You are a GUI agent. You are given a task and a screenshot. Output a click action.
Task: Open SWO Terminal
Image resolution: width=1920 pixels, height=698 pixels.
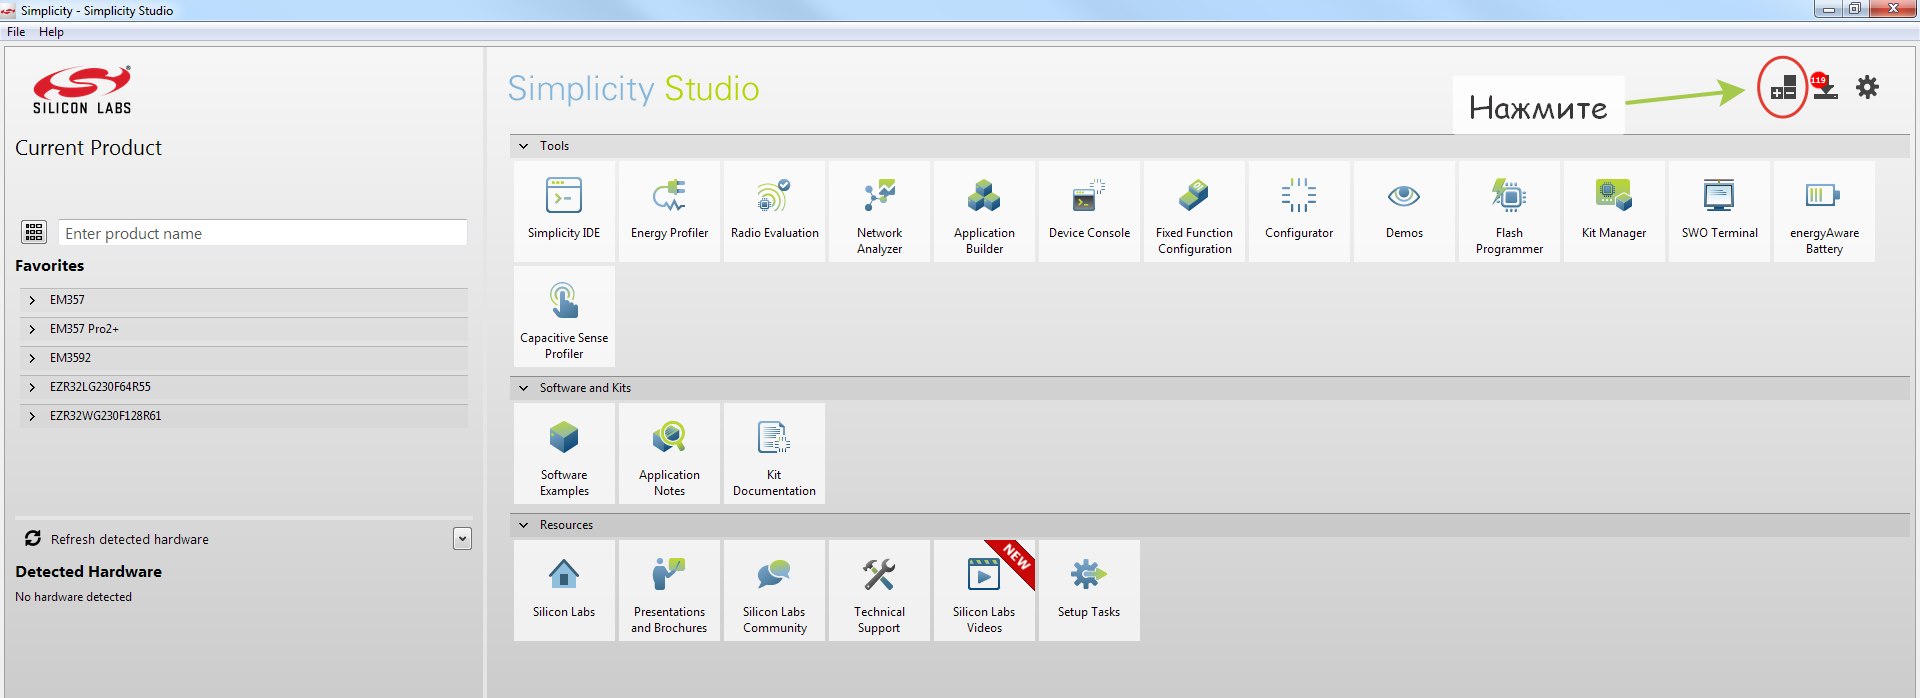(x=1719, y=211)
